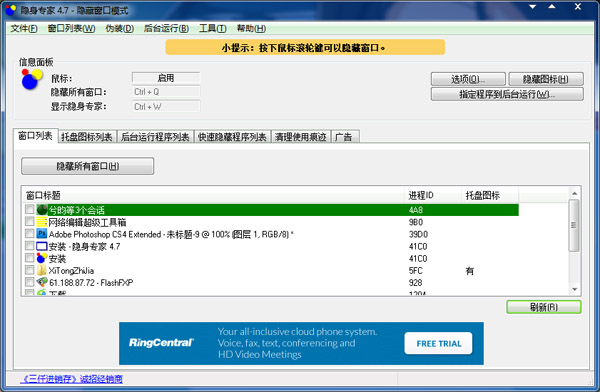This screenshot has width=600, height=392.
Task: Select process ID 5FC cell
Action: point(416,271)
